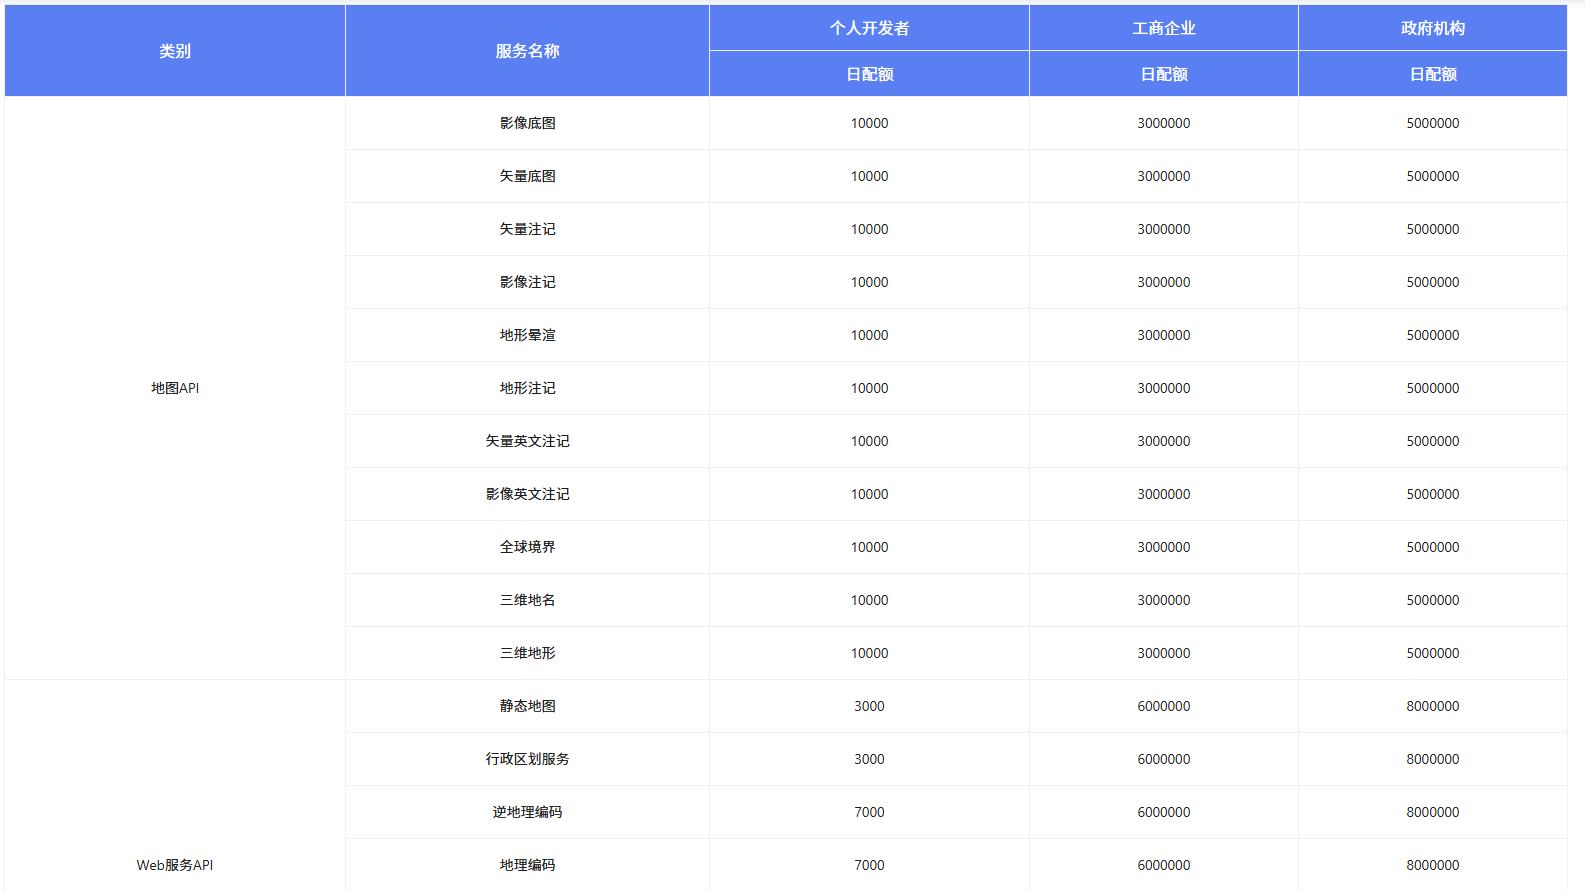Select the 个人开发者 header cell
Screen dimensions: 1585x890
coord(869,28)
